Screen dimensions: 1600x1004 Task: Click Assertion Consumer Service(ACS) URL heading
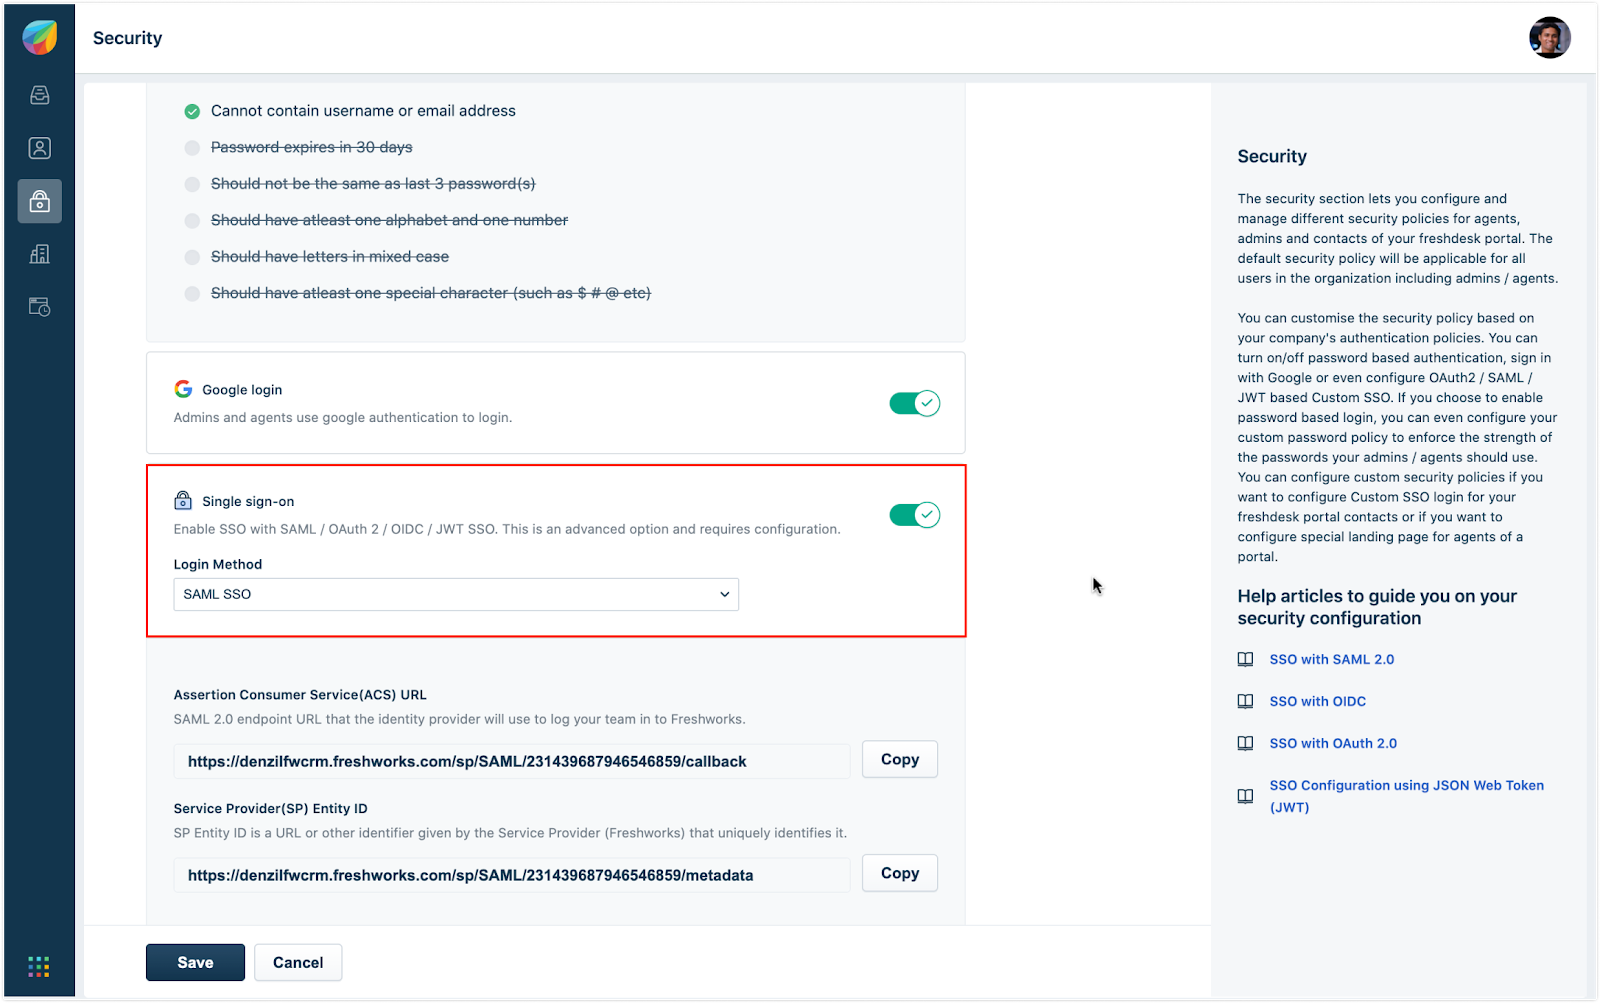click(300, 694)
